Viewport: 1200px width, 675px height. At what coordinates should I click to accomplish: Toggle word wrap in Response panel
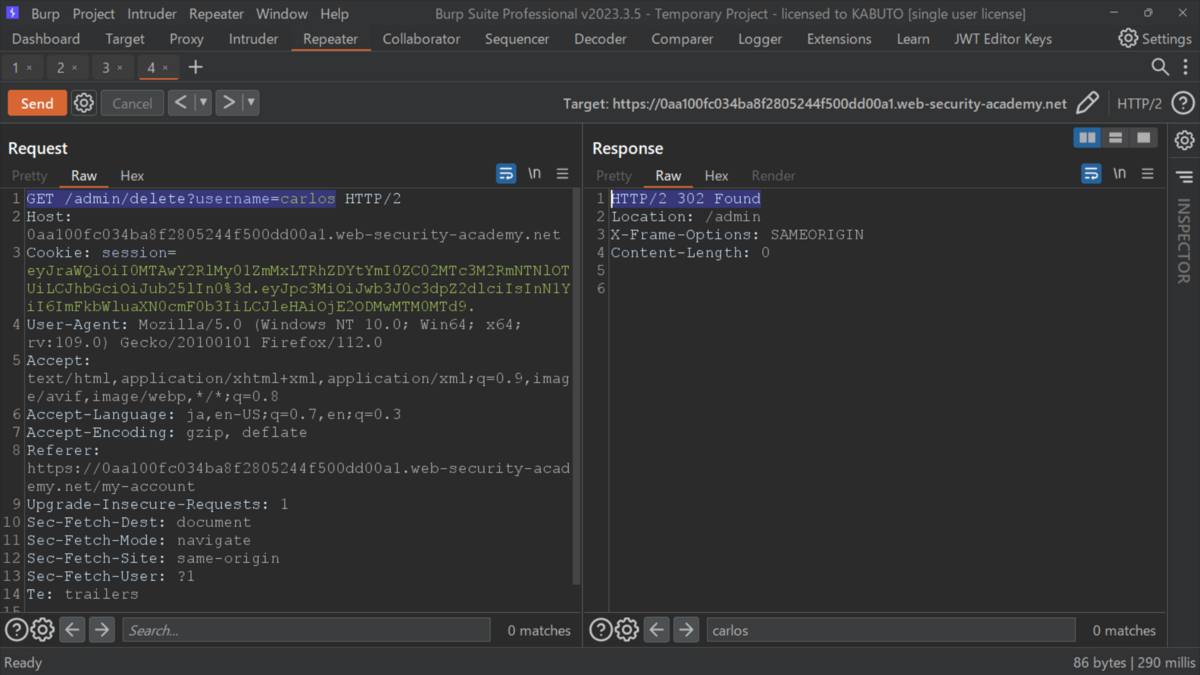tap(1091, 174)
